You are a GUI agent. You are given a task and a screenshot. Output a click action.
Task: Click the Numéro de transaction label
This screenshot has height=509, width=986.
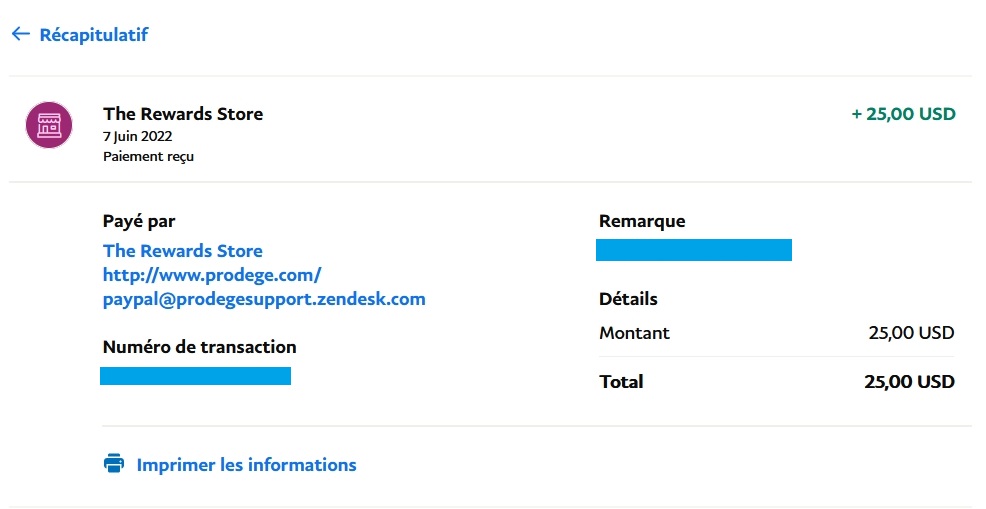[x=199, y=347]
